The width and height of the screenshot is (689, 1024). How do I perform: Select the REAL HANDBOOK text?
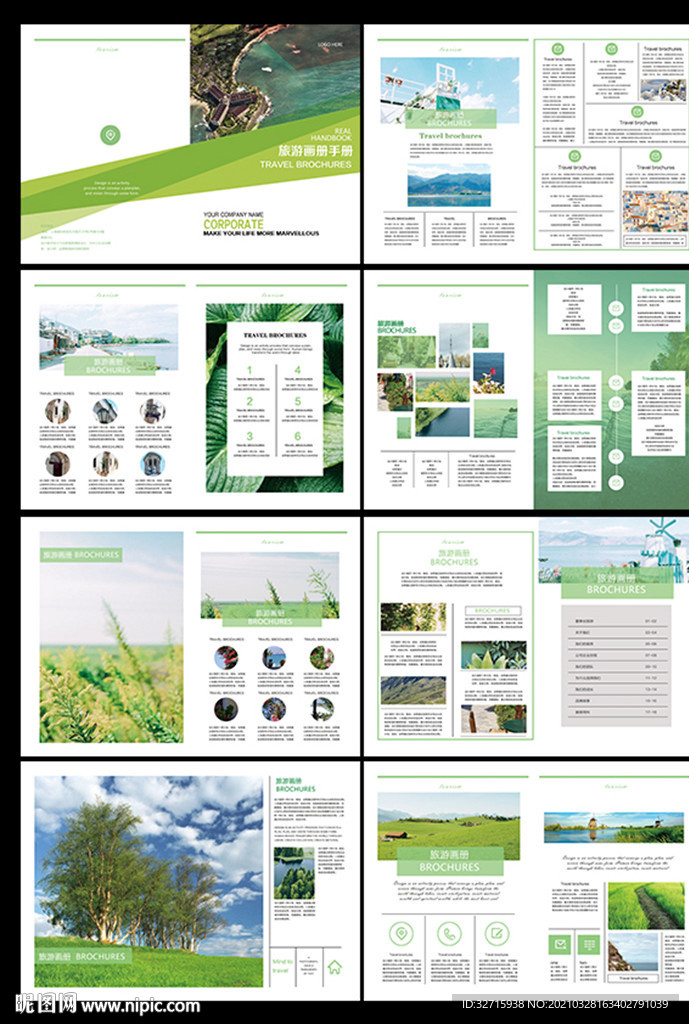[331, 135]
